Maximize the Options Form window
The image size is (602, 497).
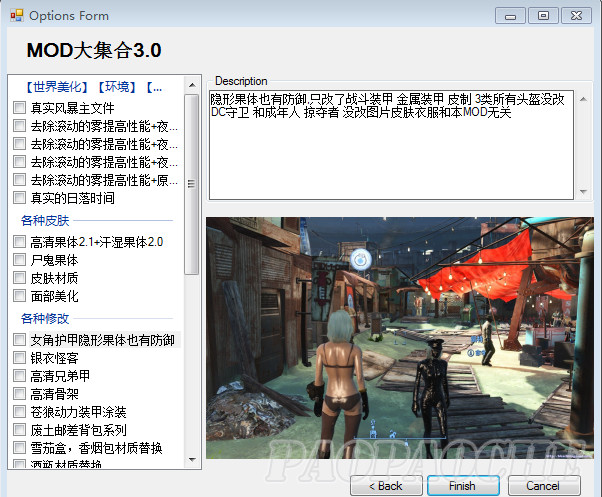(x=543, y=16)
